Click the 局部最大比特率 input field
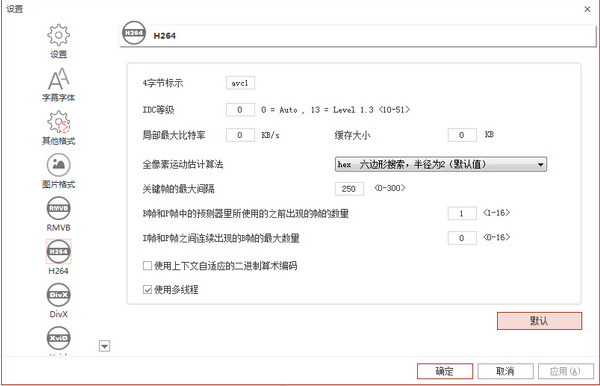The width and height of the screenshot is (600, 386). (240, 135)
